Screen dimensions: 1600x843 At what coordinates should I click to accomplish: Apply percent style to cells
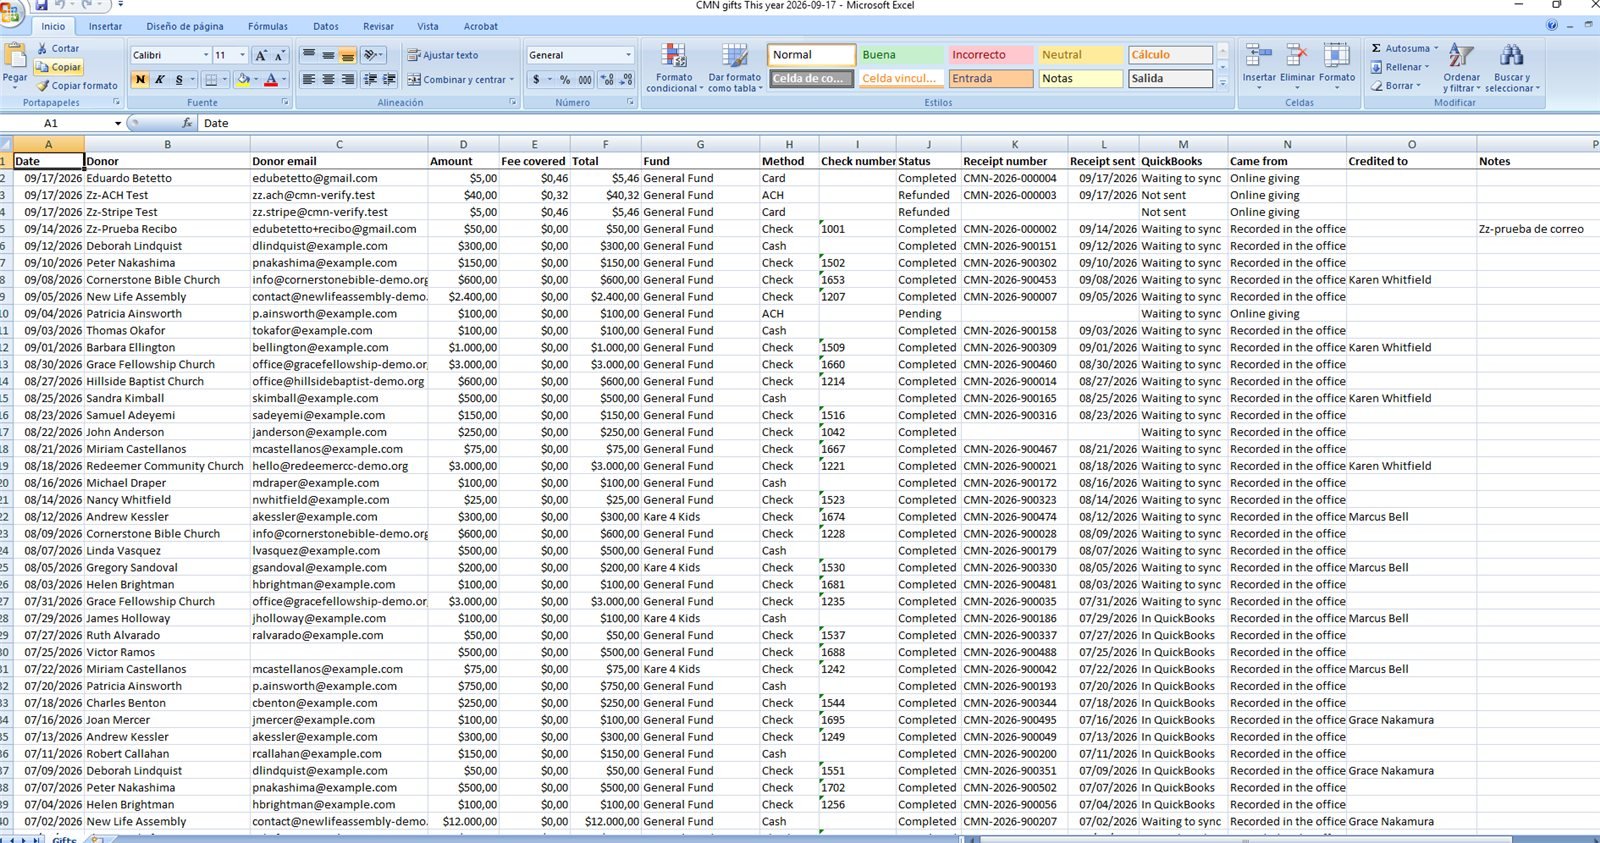coord(565,79)
